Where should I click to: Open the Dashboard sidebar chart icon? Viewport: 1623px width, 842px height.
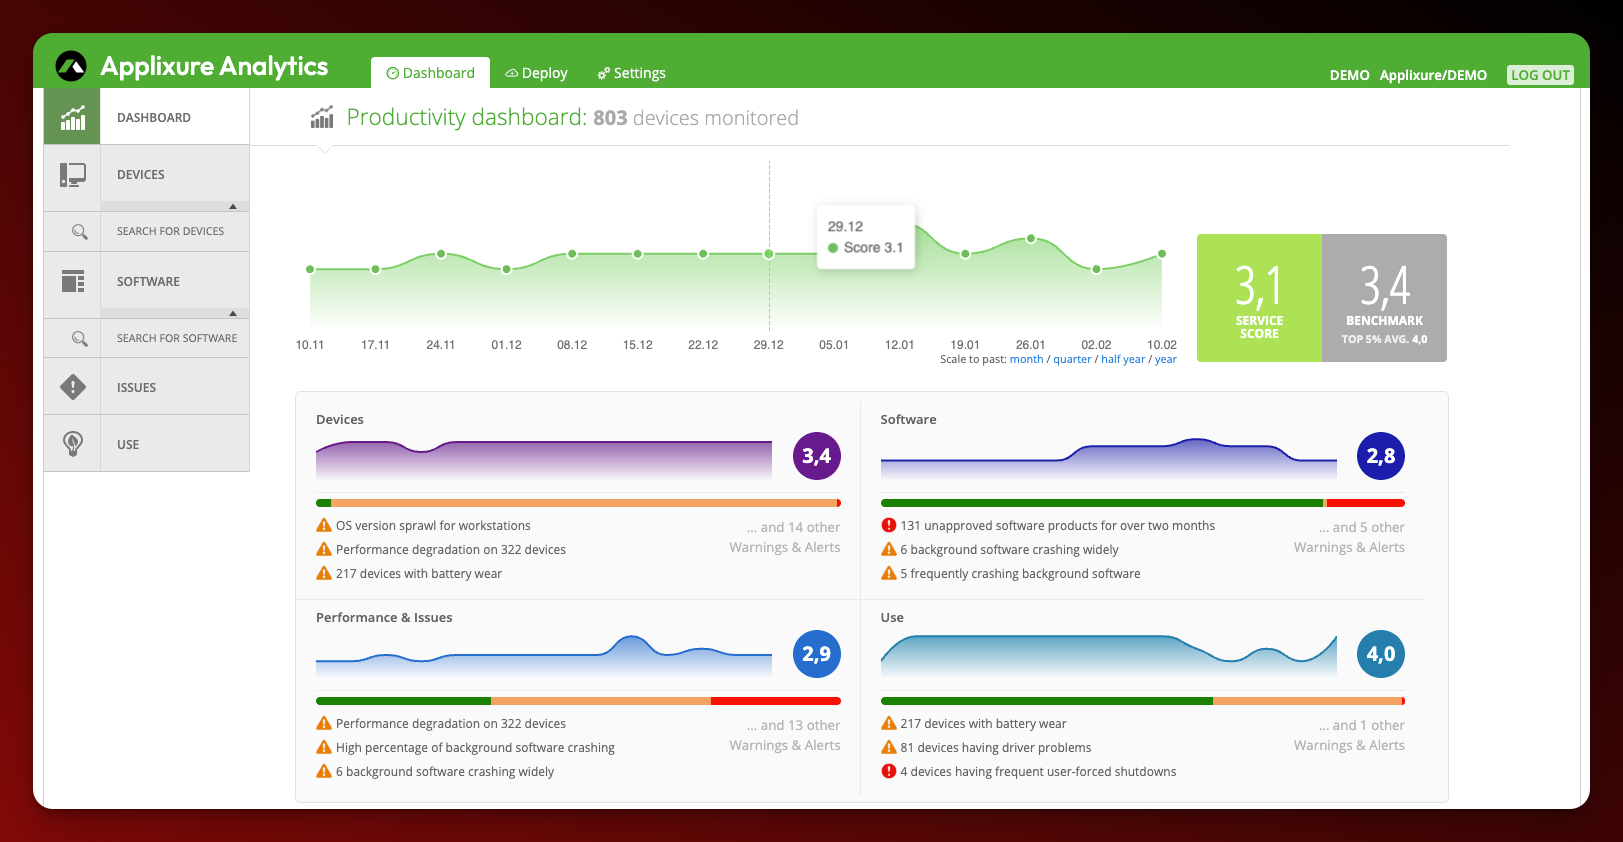[x=73, y=117]
